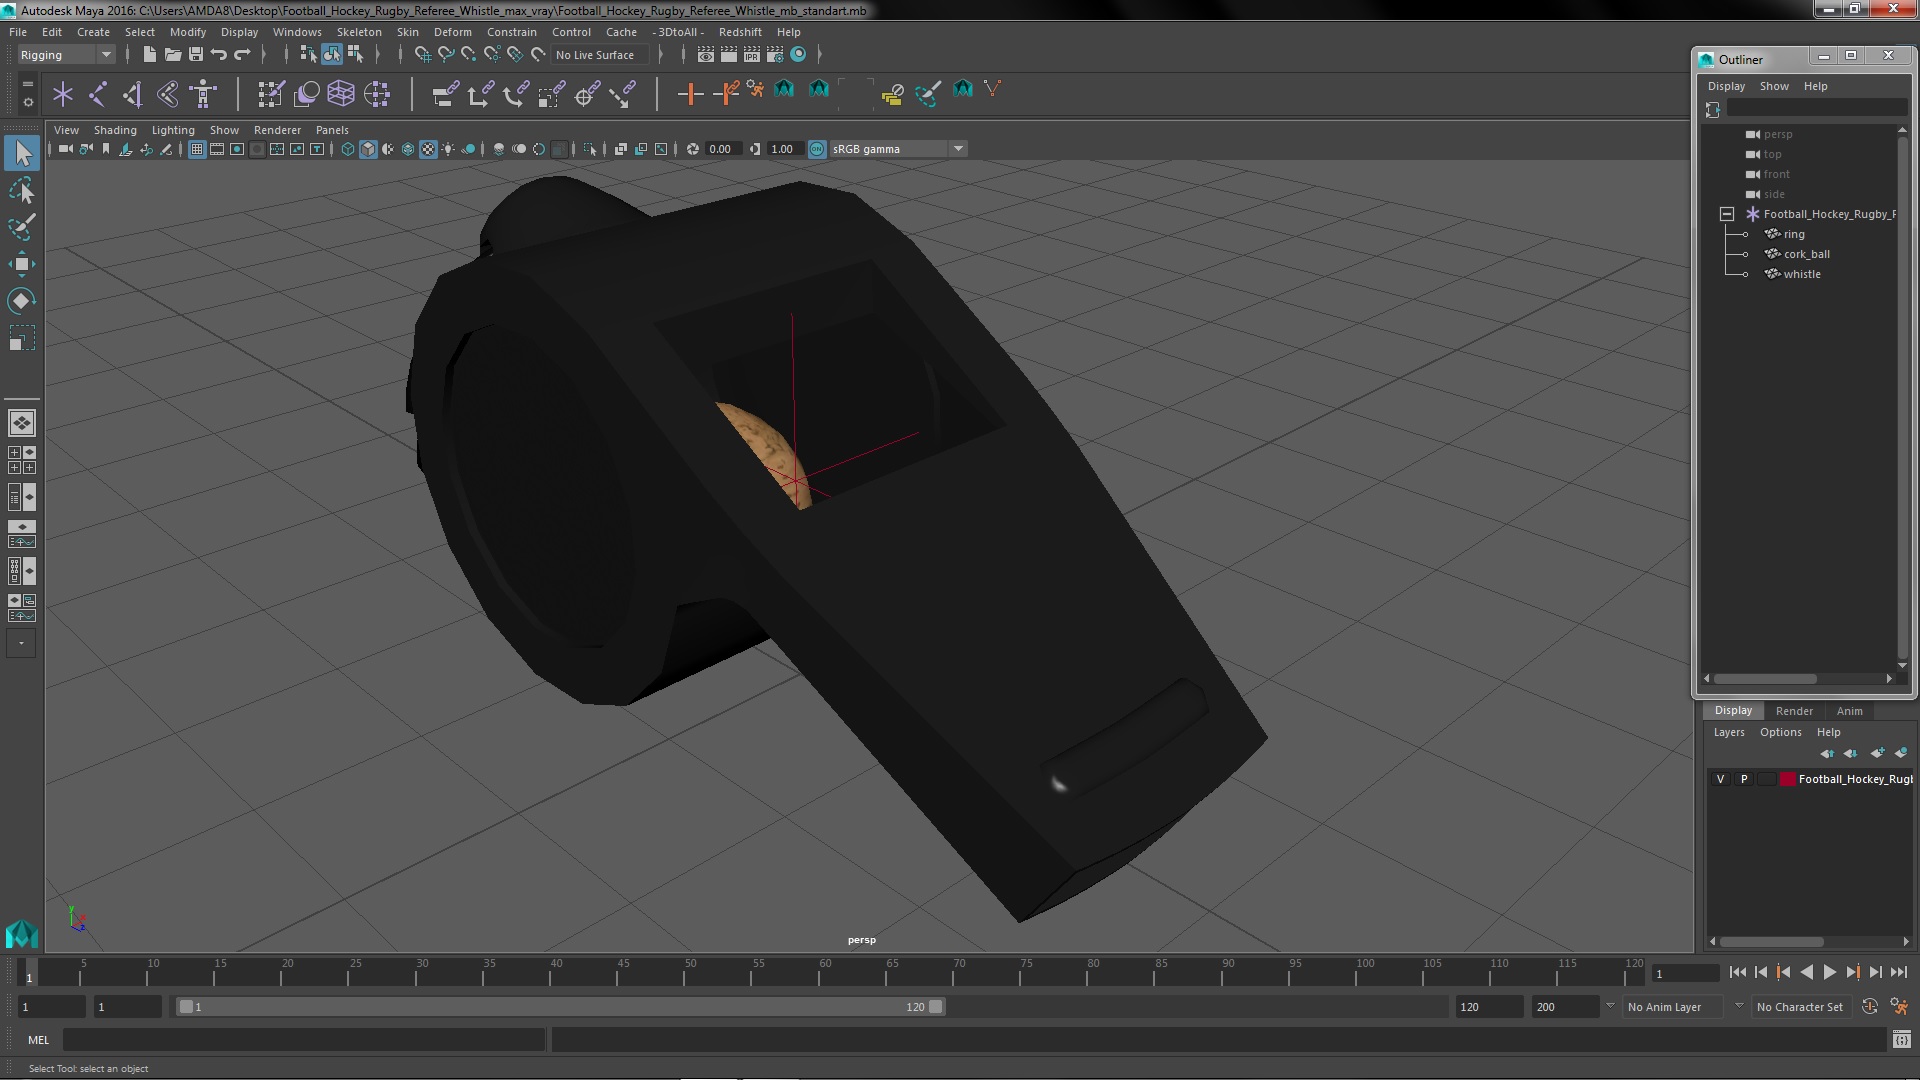Click the Outliner search field
This screenshot has width=1920, height=1080.
click(x=1817, y=108)
